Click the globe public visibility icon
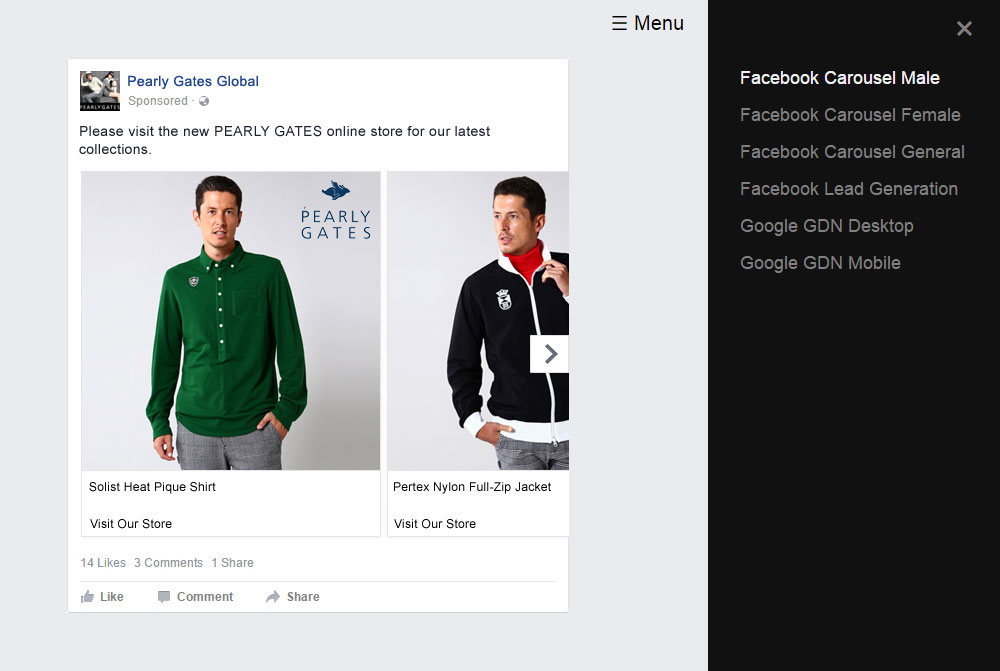The height and width of the screenshot is (671, 1000). (204, 101)
